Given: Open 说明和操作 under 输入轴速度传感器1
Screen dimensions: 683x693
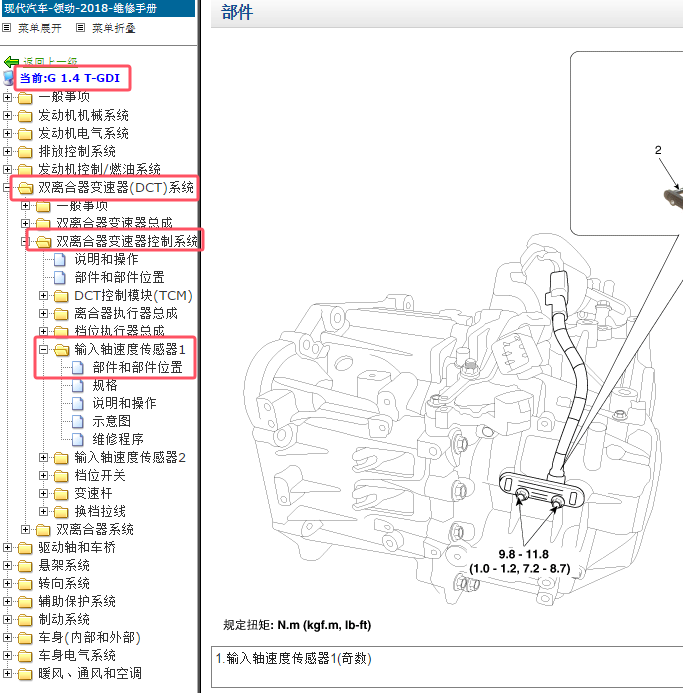Looking at the screenshot, I should pos(124,403).
